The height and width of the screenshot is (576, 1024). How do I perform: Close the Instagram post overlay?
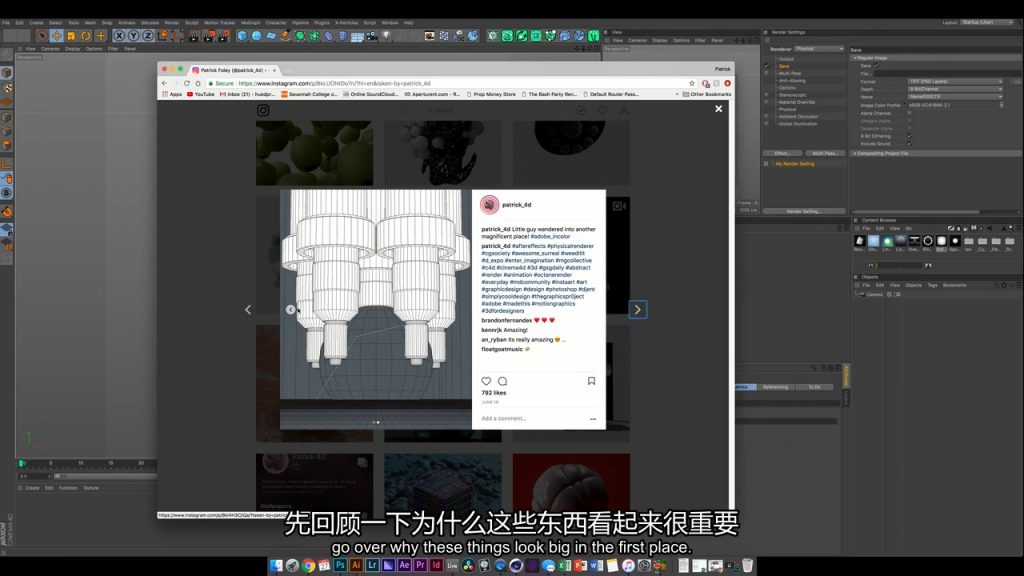(718, 109)
